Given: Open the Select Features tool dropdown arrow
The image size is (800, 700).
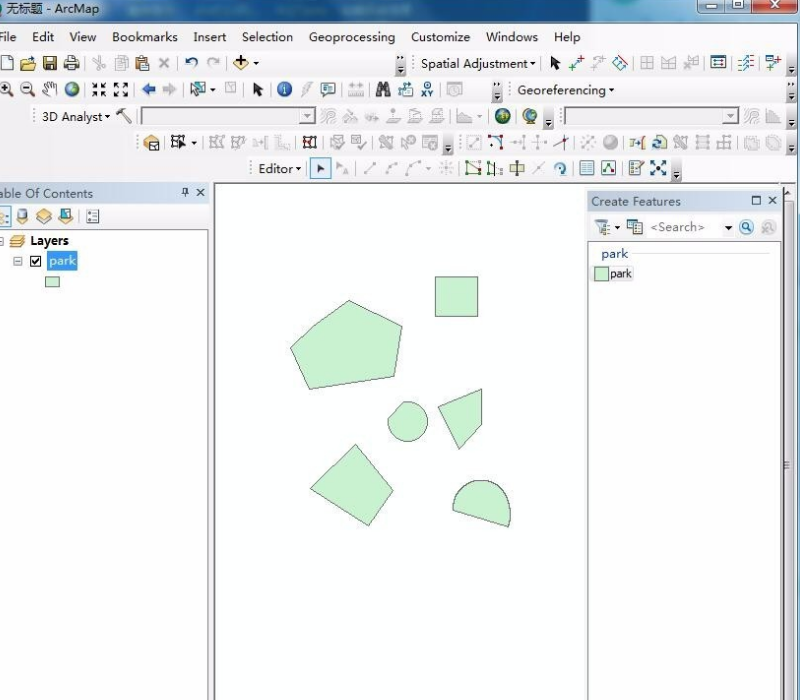Looking at the screenshot, I should [x=213, y=90].
